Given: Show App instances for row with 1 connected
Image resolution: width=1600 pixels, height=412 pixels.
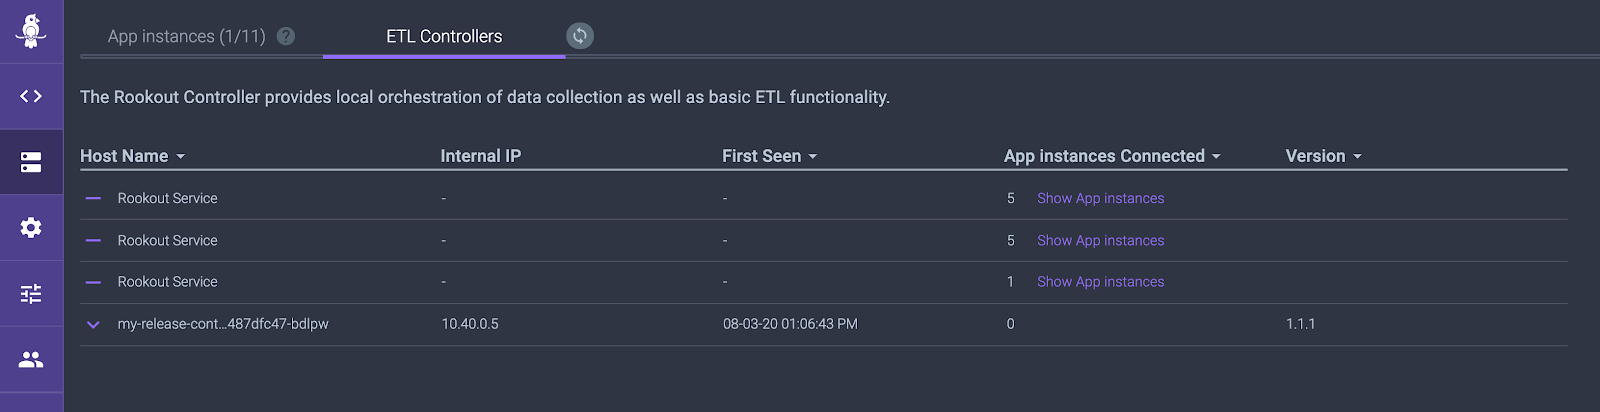Looking at the screenshot, I should [1100, 282].
